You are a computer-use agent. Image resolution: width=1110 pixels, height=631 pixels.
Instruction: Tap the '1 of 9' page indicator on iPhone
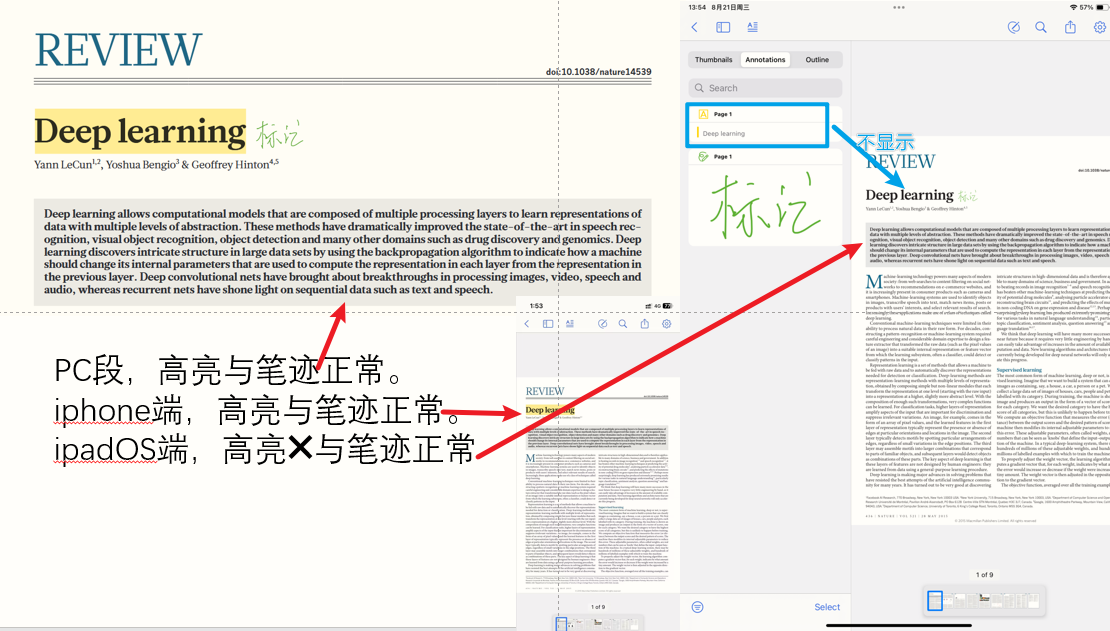click(598, 607)
